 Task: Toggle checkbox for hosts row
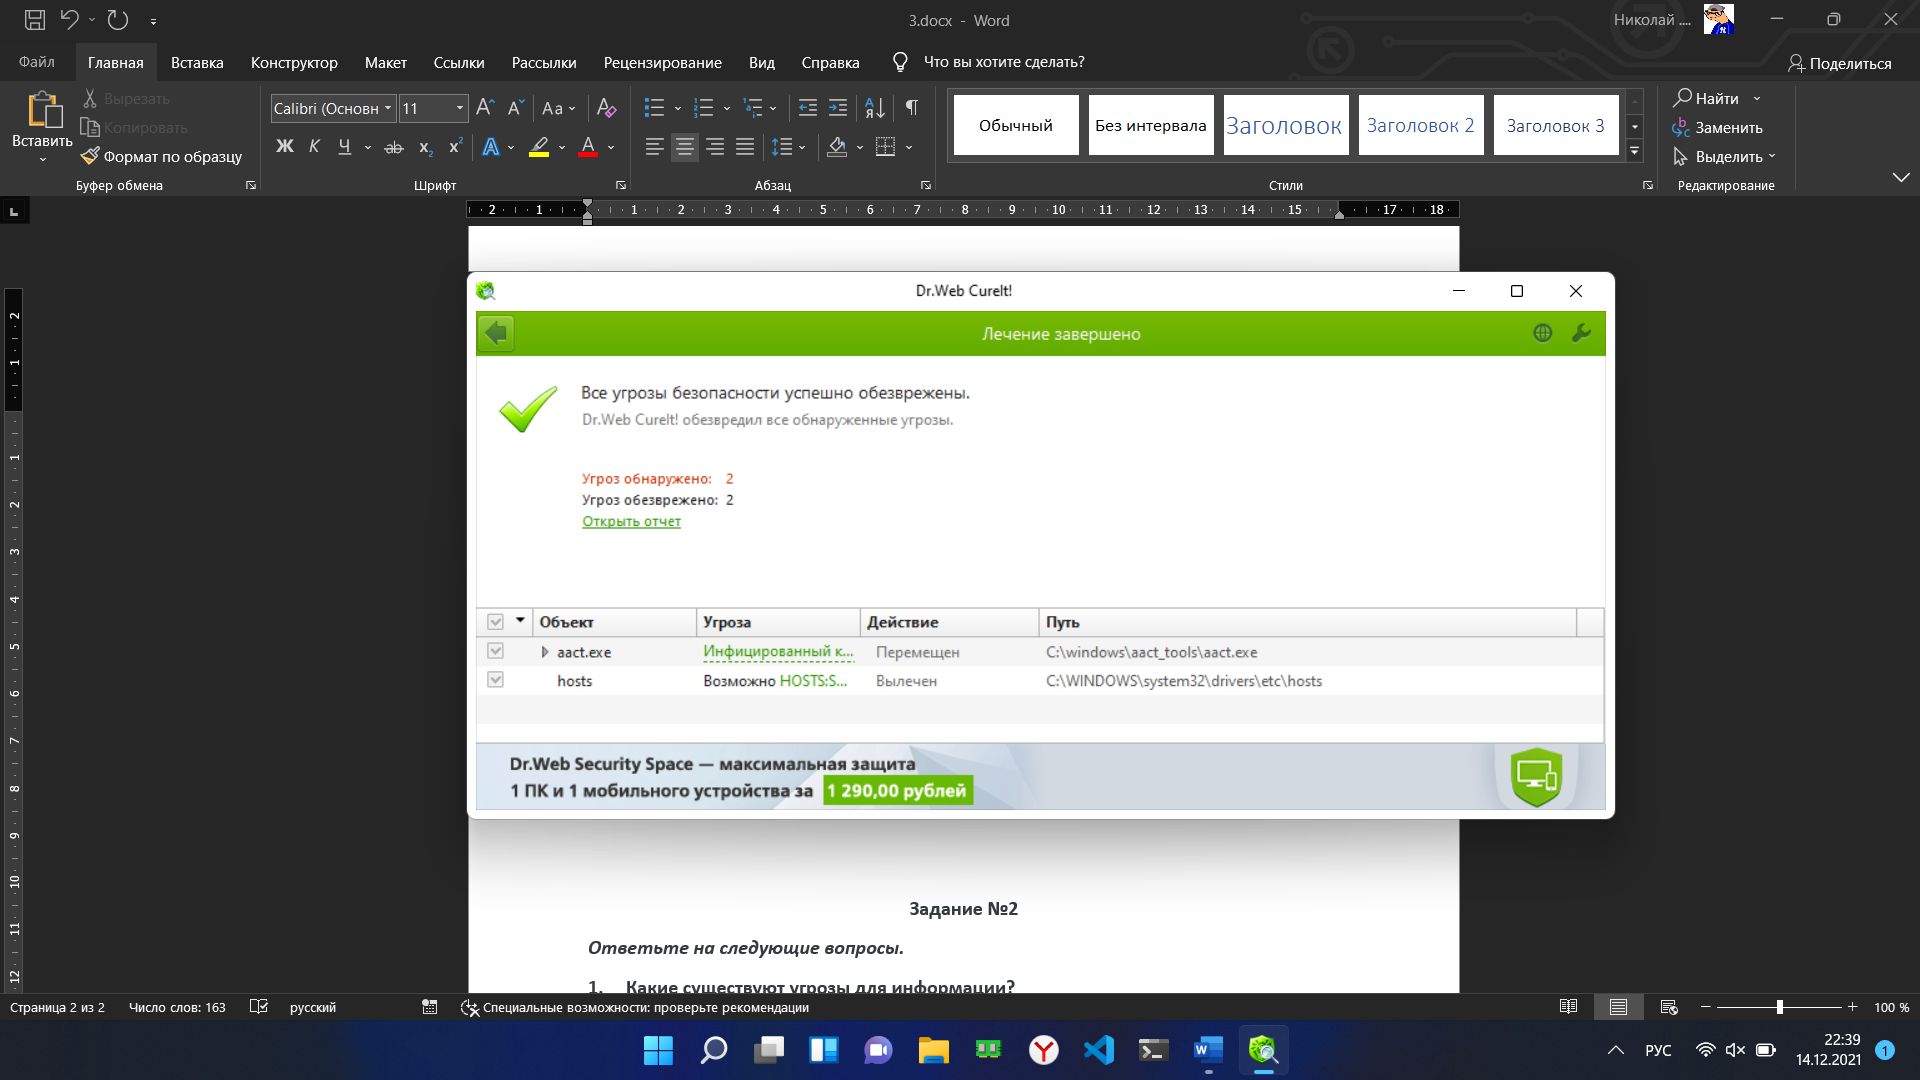pos(495,680)
